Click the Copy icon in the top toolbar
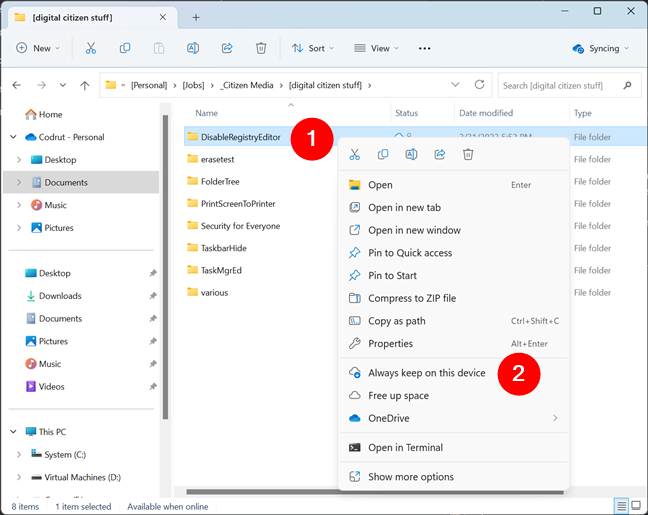This screenshot has height=515, width=648. [x=125, y=48]
